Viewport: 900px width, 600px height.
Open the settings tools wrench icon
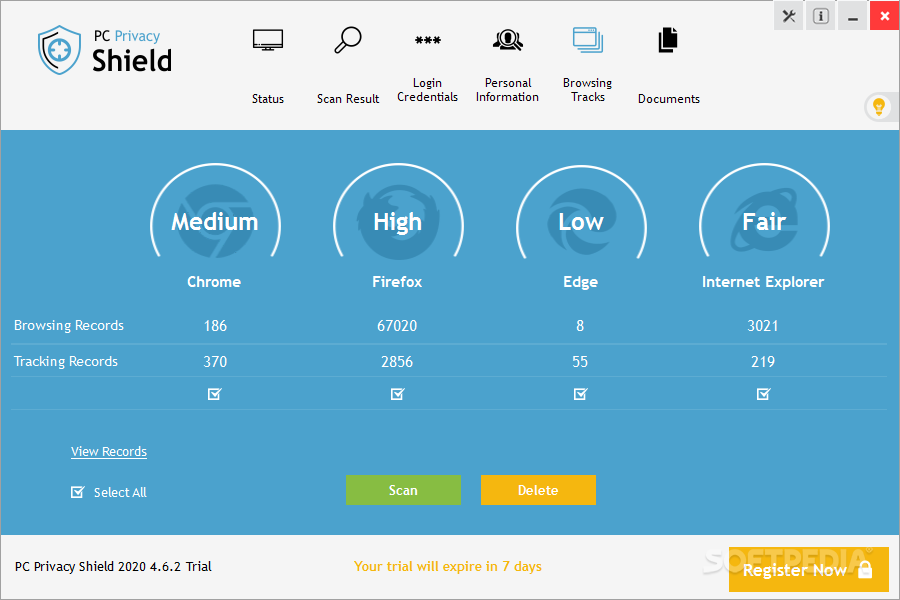[789, 16]
